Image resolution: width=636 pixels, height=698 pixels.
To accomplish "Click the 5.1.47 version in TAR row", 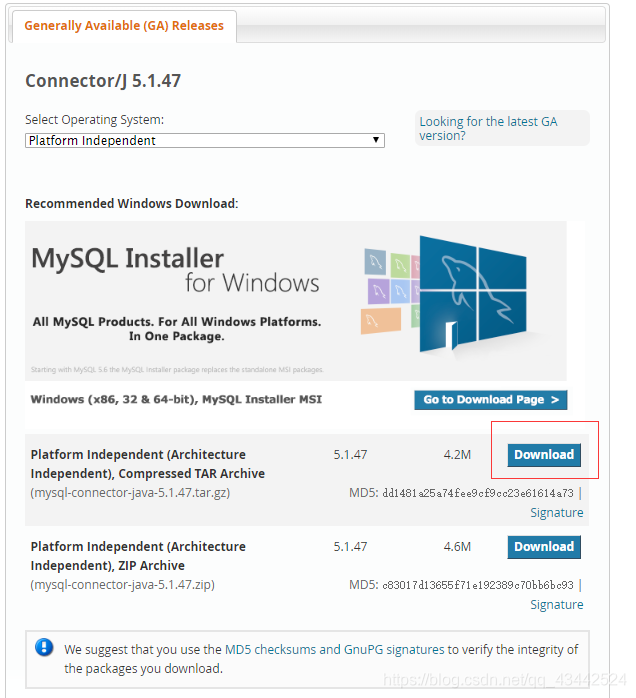I will pyautogui.click(x=350, y=455).
